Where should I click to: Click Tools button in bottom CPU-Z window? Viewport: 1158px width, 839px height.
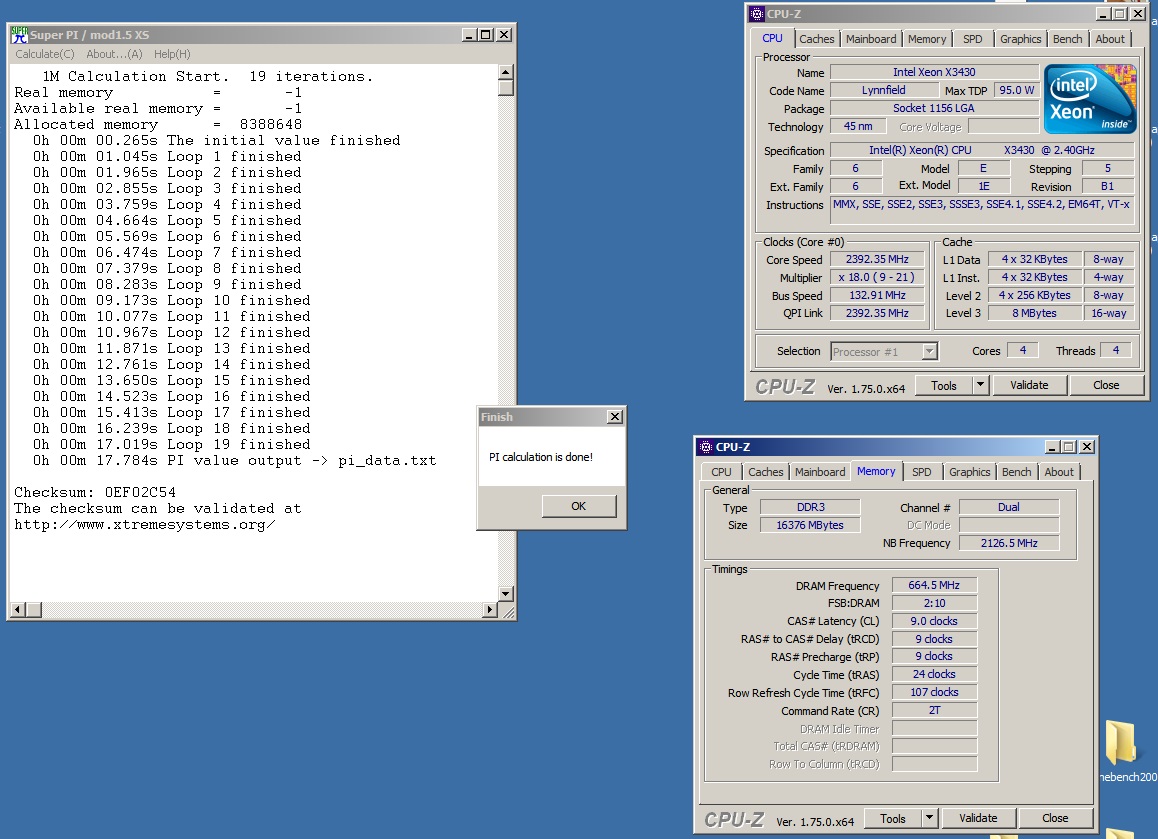pyautogui.click(x=892, y=818)
